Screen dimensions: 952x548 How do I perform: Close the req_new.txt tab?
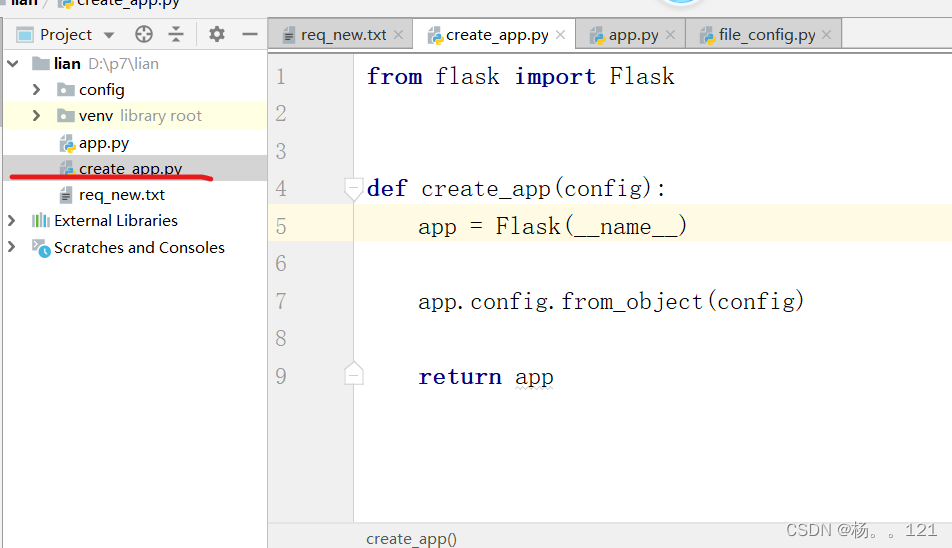pyautogui.click(x=398, y=35)
